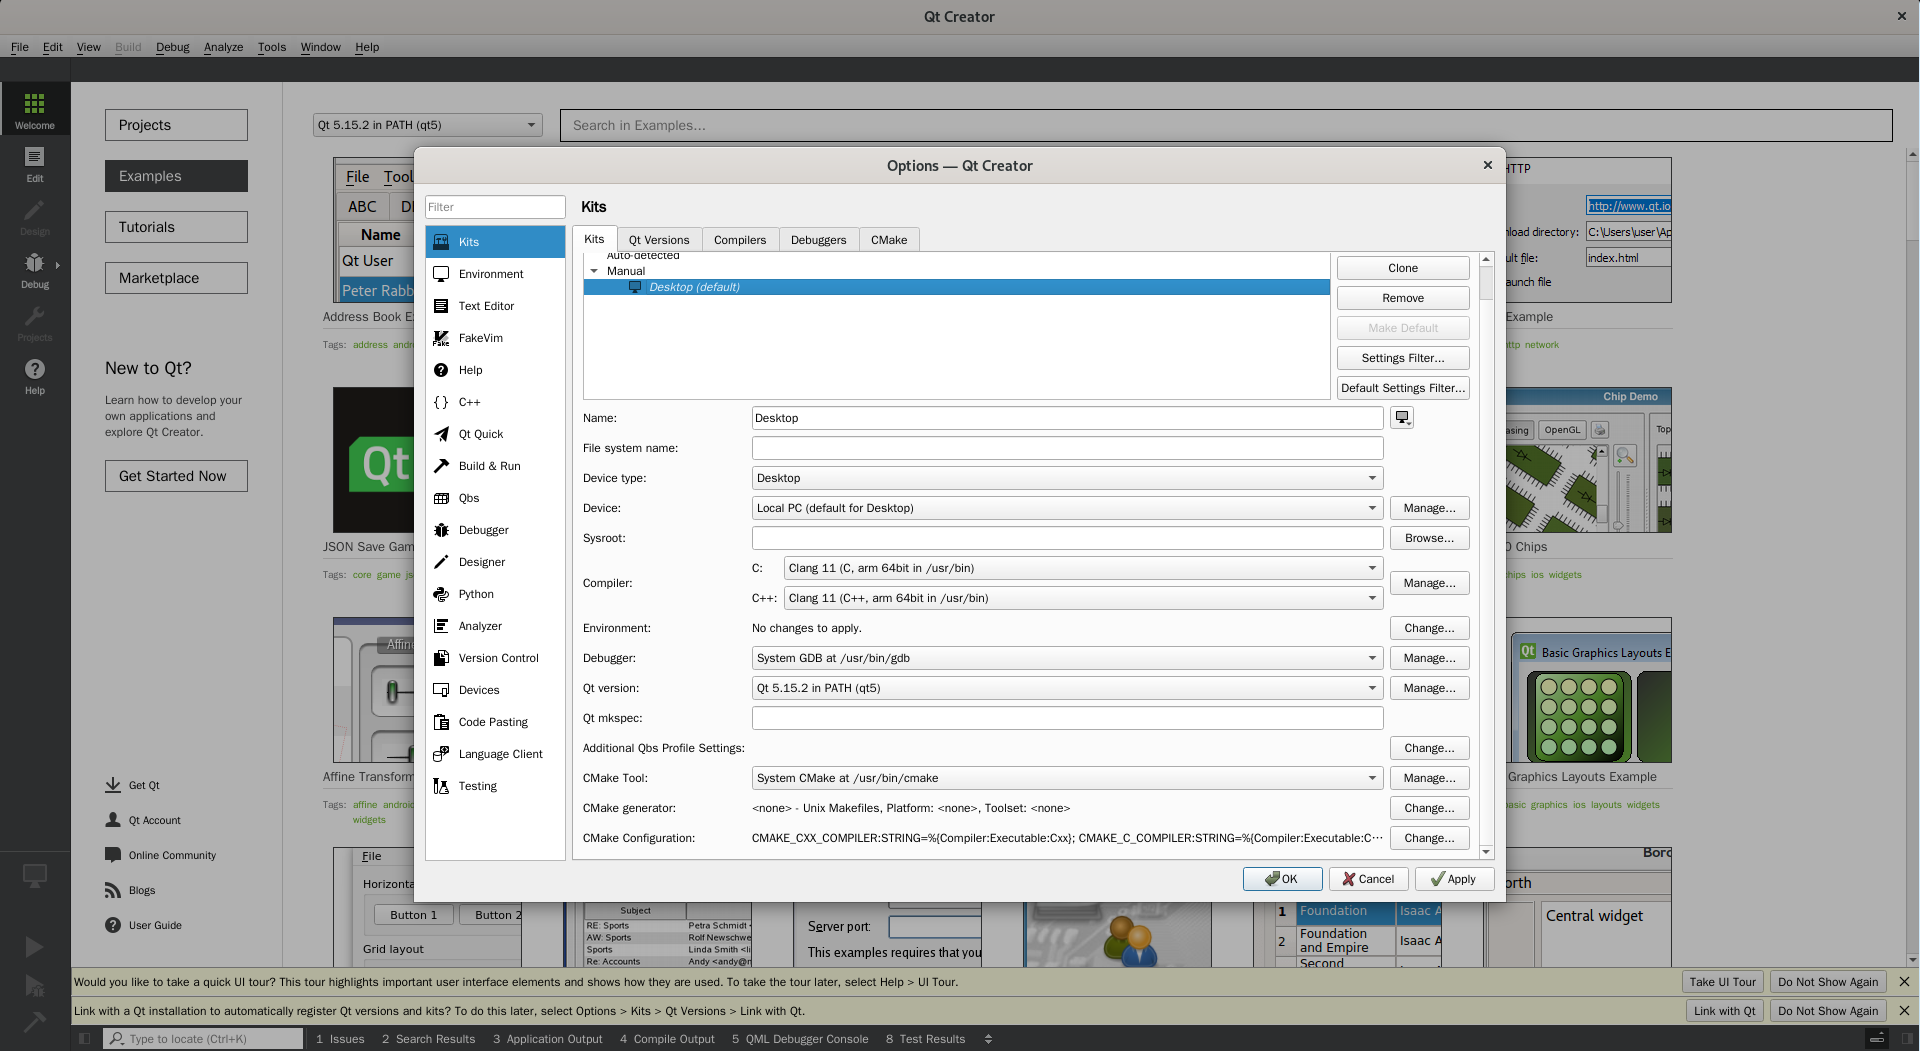Open Qt version selector on Examples page

click(427, 125)
